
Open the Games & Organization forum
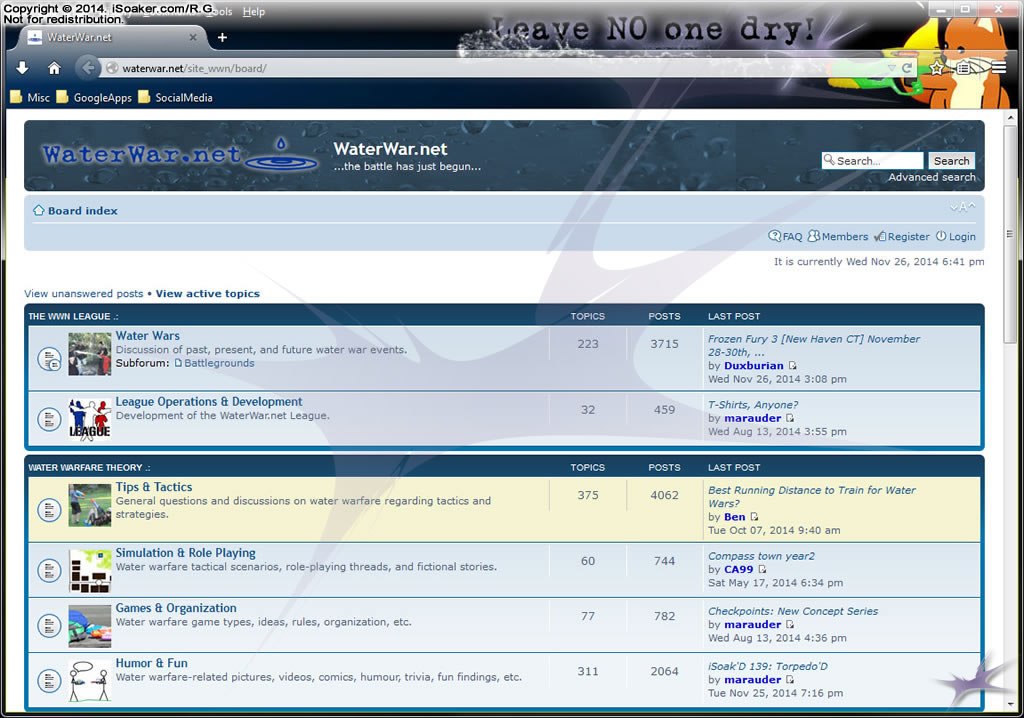coord(176,608)
